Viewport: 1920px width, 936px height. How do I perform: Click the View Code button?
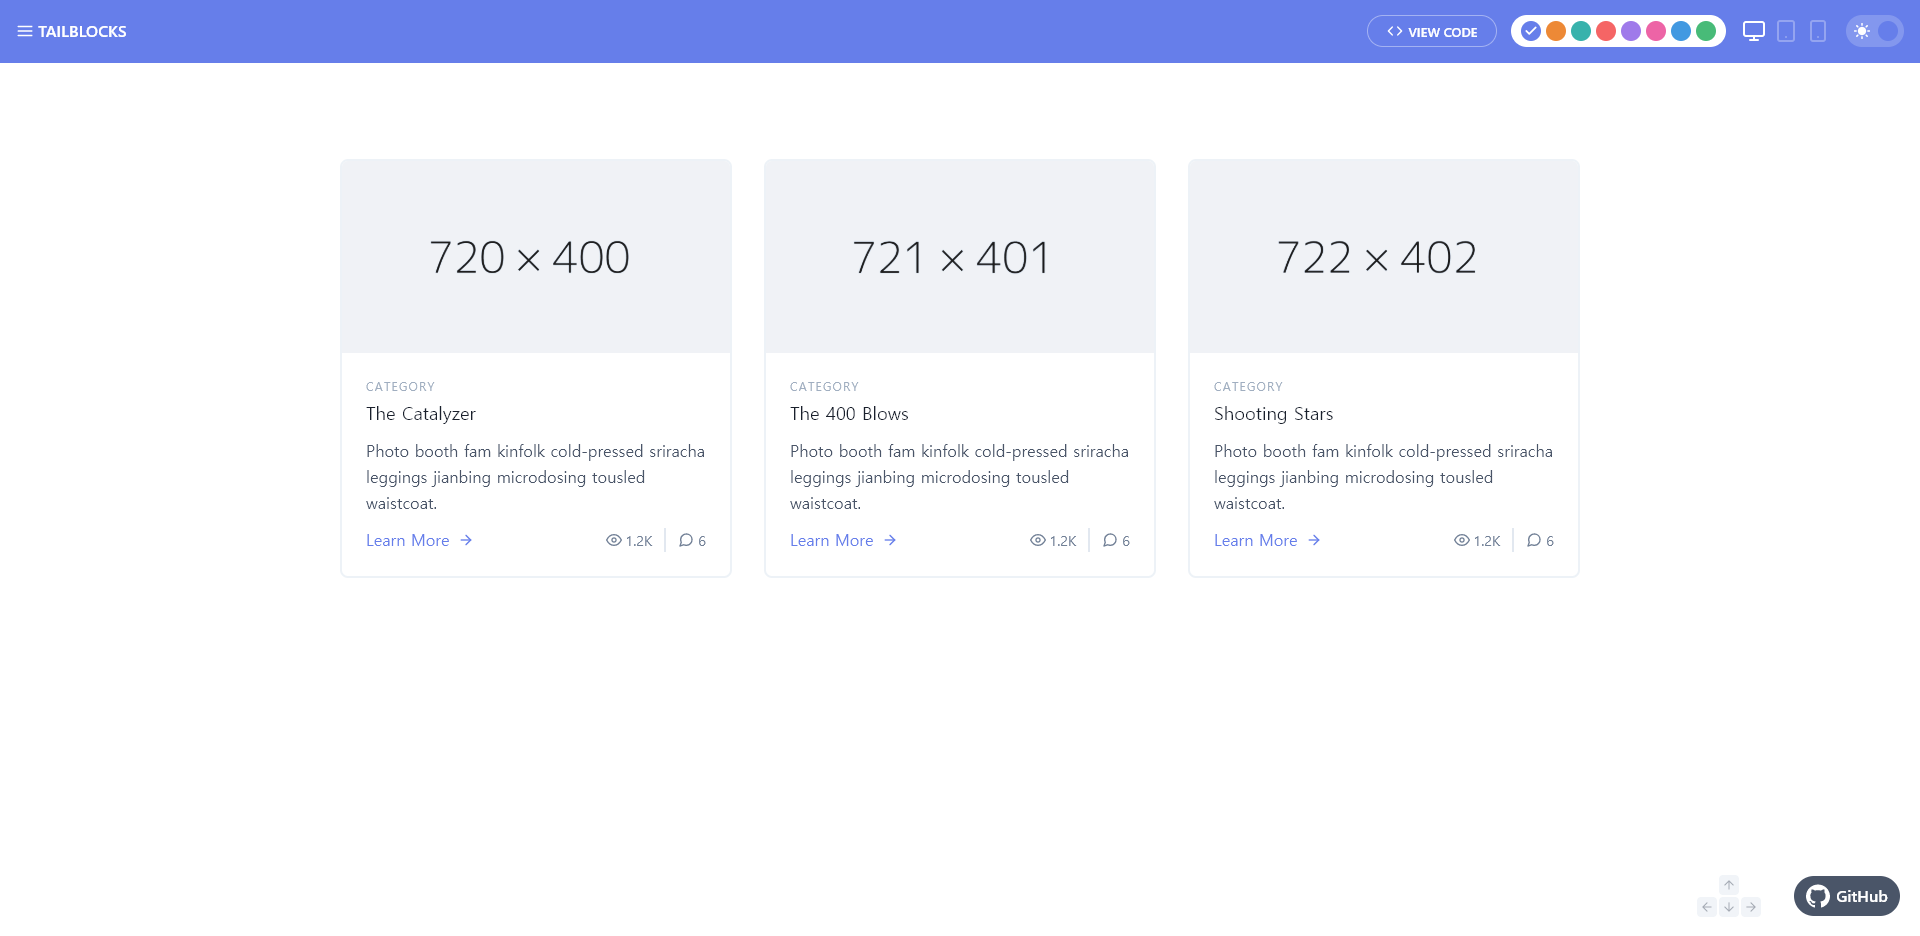click(1432, 32)
